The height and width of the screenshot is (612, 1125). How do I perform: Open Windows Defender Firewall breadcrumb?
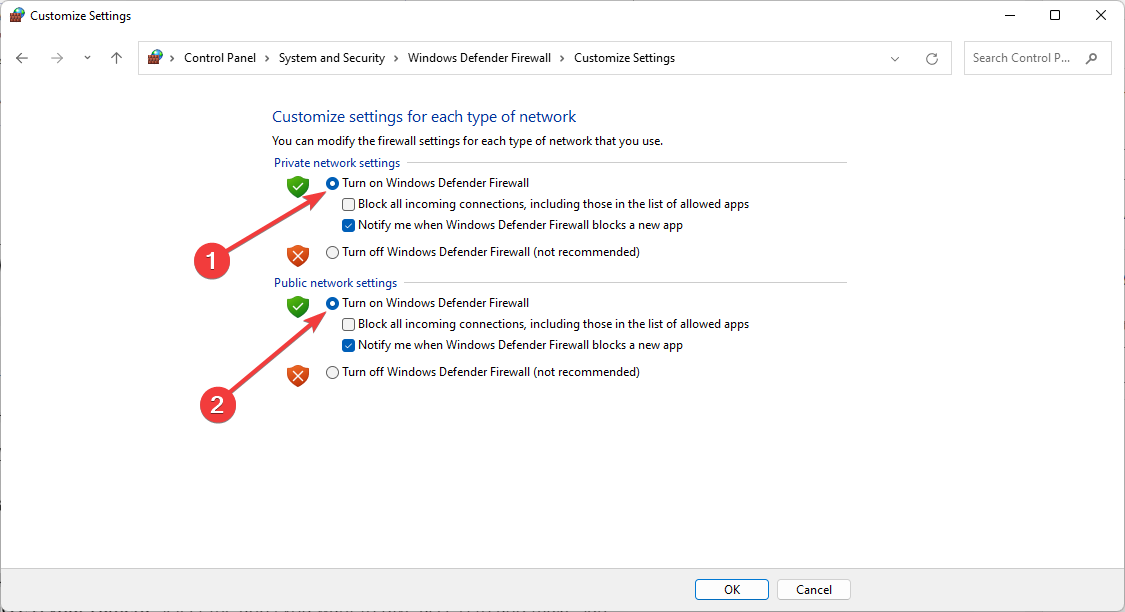point(479,58)
